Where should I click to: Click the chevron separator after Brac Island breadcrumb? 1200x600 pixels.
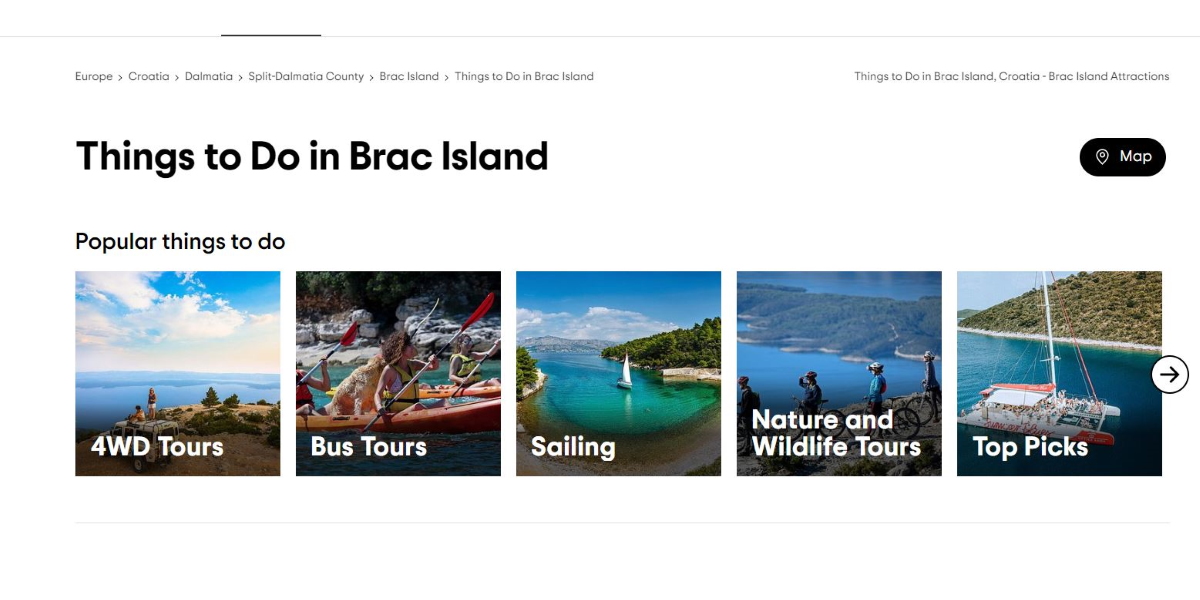[447, 77]
